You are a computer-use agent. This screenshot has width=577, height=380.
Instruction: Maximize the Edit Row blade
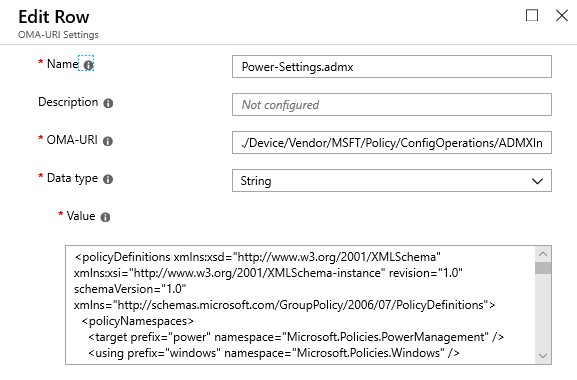[x=532, y=15]
